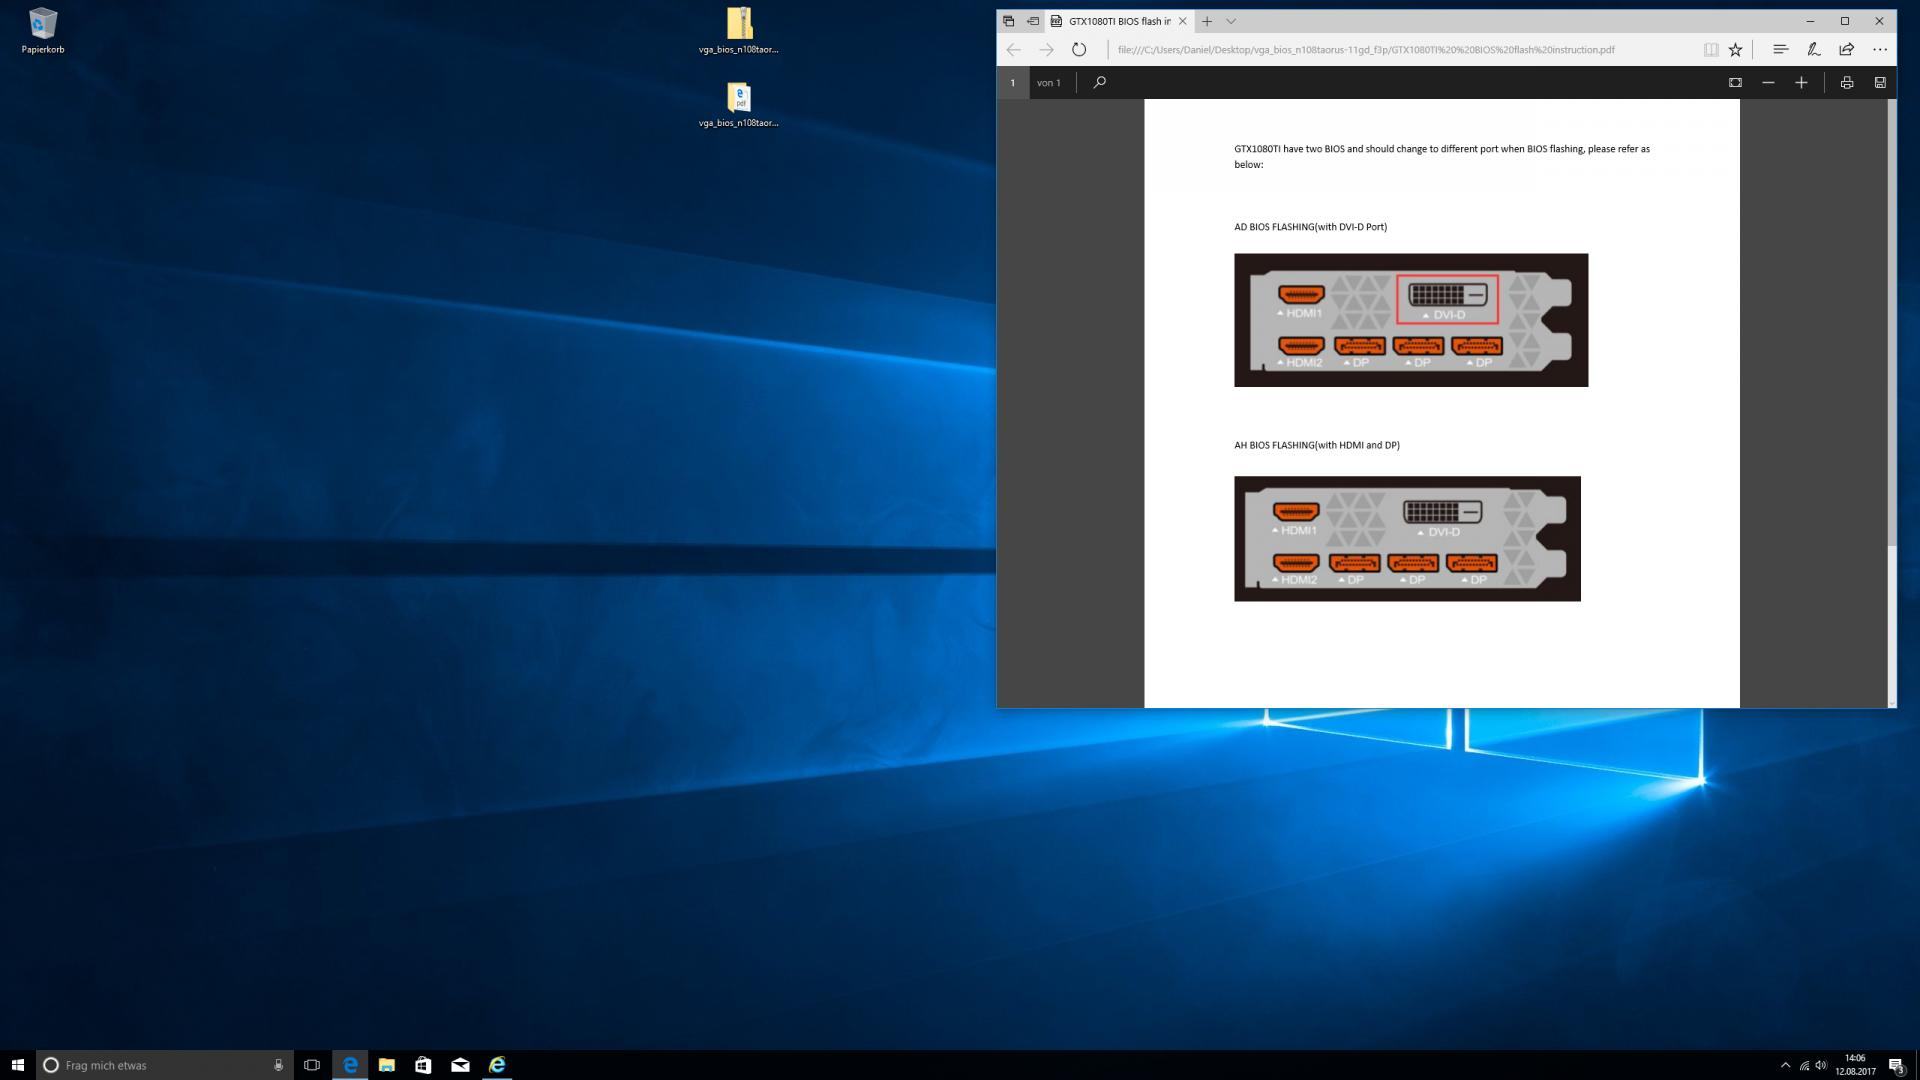
Task: Close the GTX1080TI BIOS flash tab
Action: pyautogui.click(x=1182, y=21)
